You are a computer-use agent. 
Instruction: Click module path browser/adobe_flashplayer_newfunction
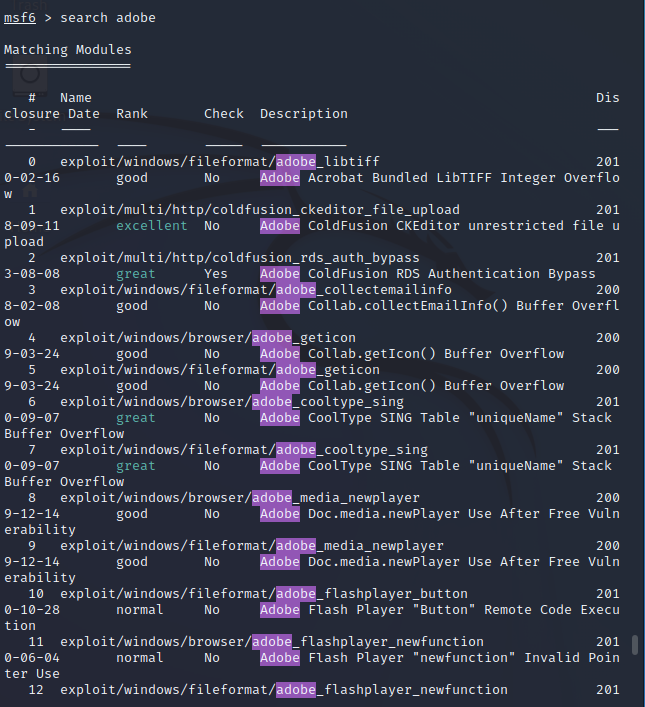[272, 642]
